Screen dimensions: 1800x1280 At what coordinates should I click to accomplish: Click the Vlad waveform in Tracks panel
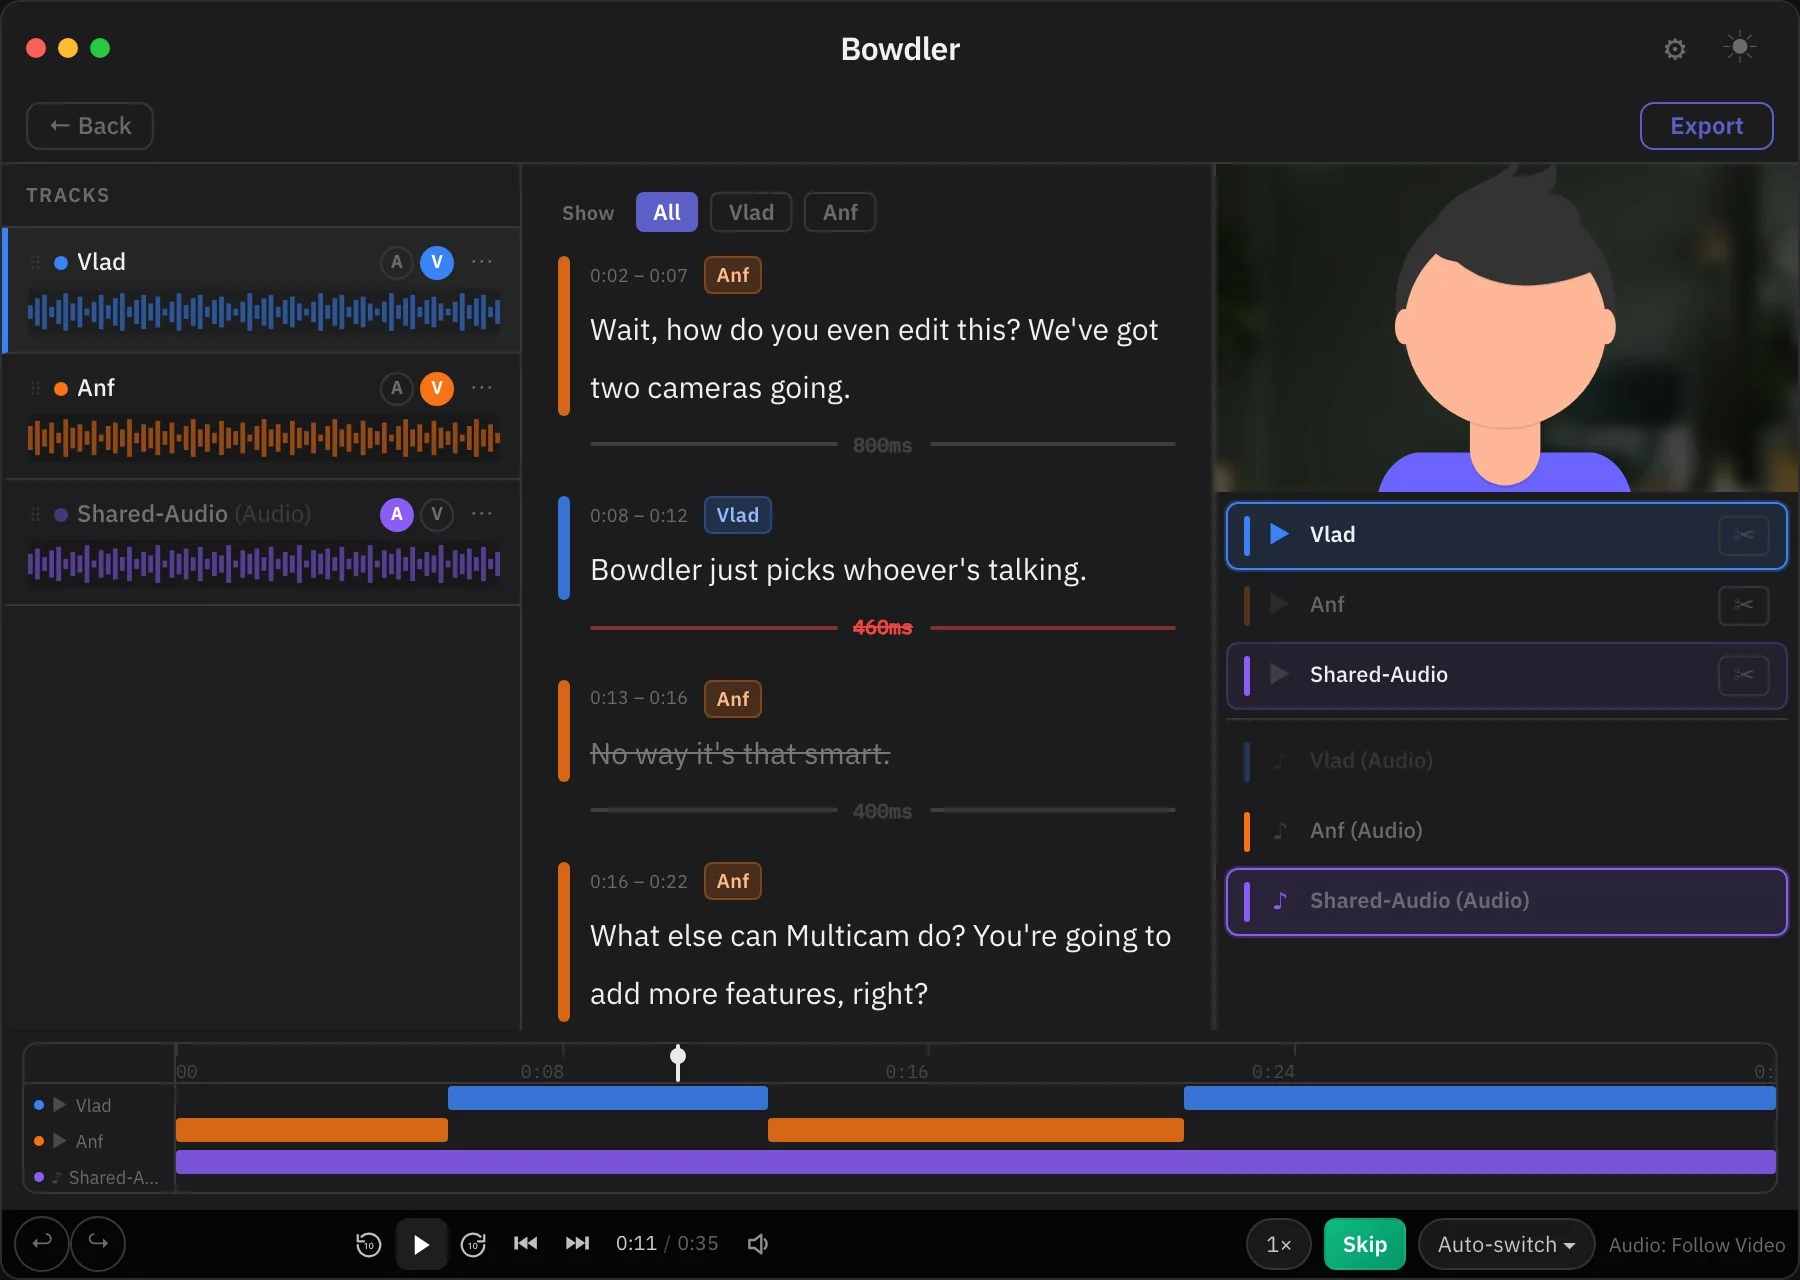(x=264, y=312)
